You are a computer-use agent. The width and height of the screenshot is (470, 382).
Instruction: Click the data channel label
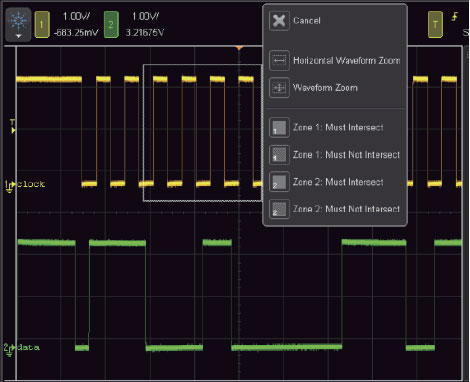(28, 347)
